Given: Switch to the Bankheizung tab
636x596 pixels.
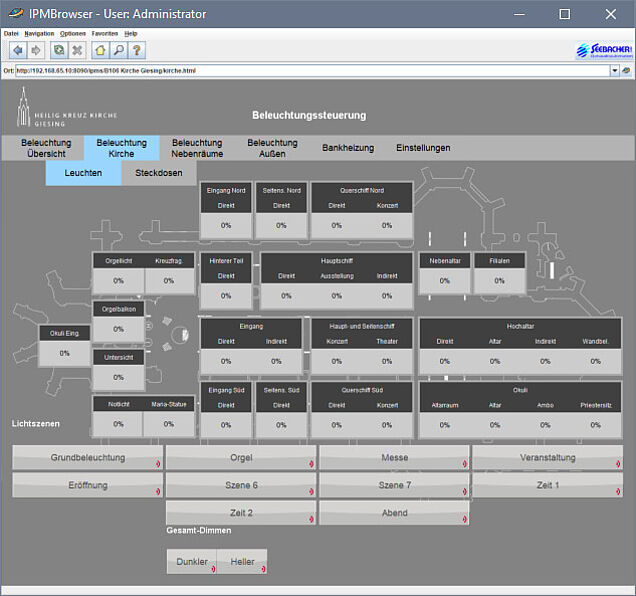Looking at the screenshot, I should (x=348, y=148).
